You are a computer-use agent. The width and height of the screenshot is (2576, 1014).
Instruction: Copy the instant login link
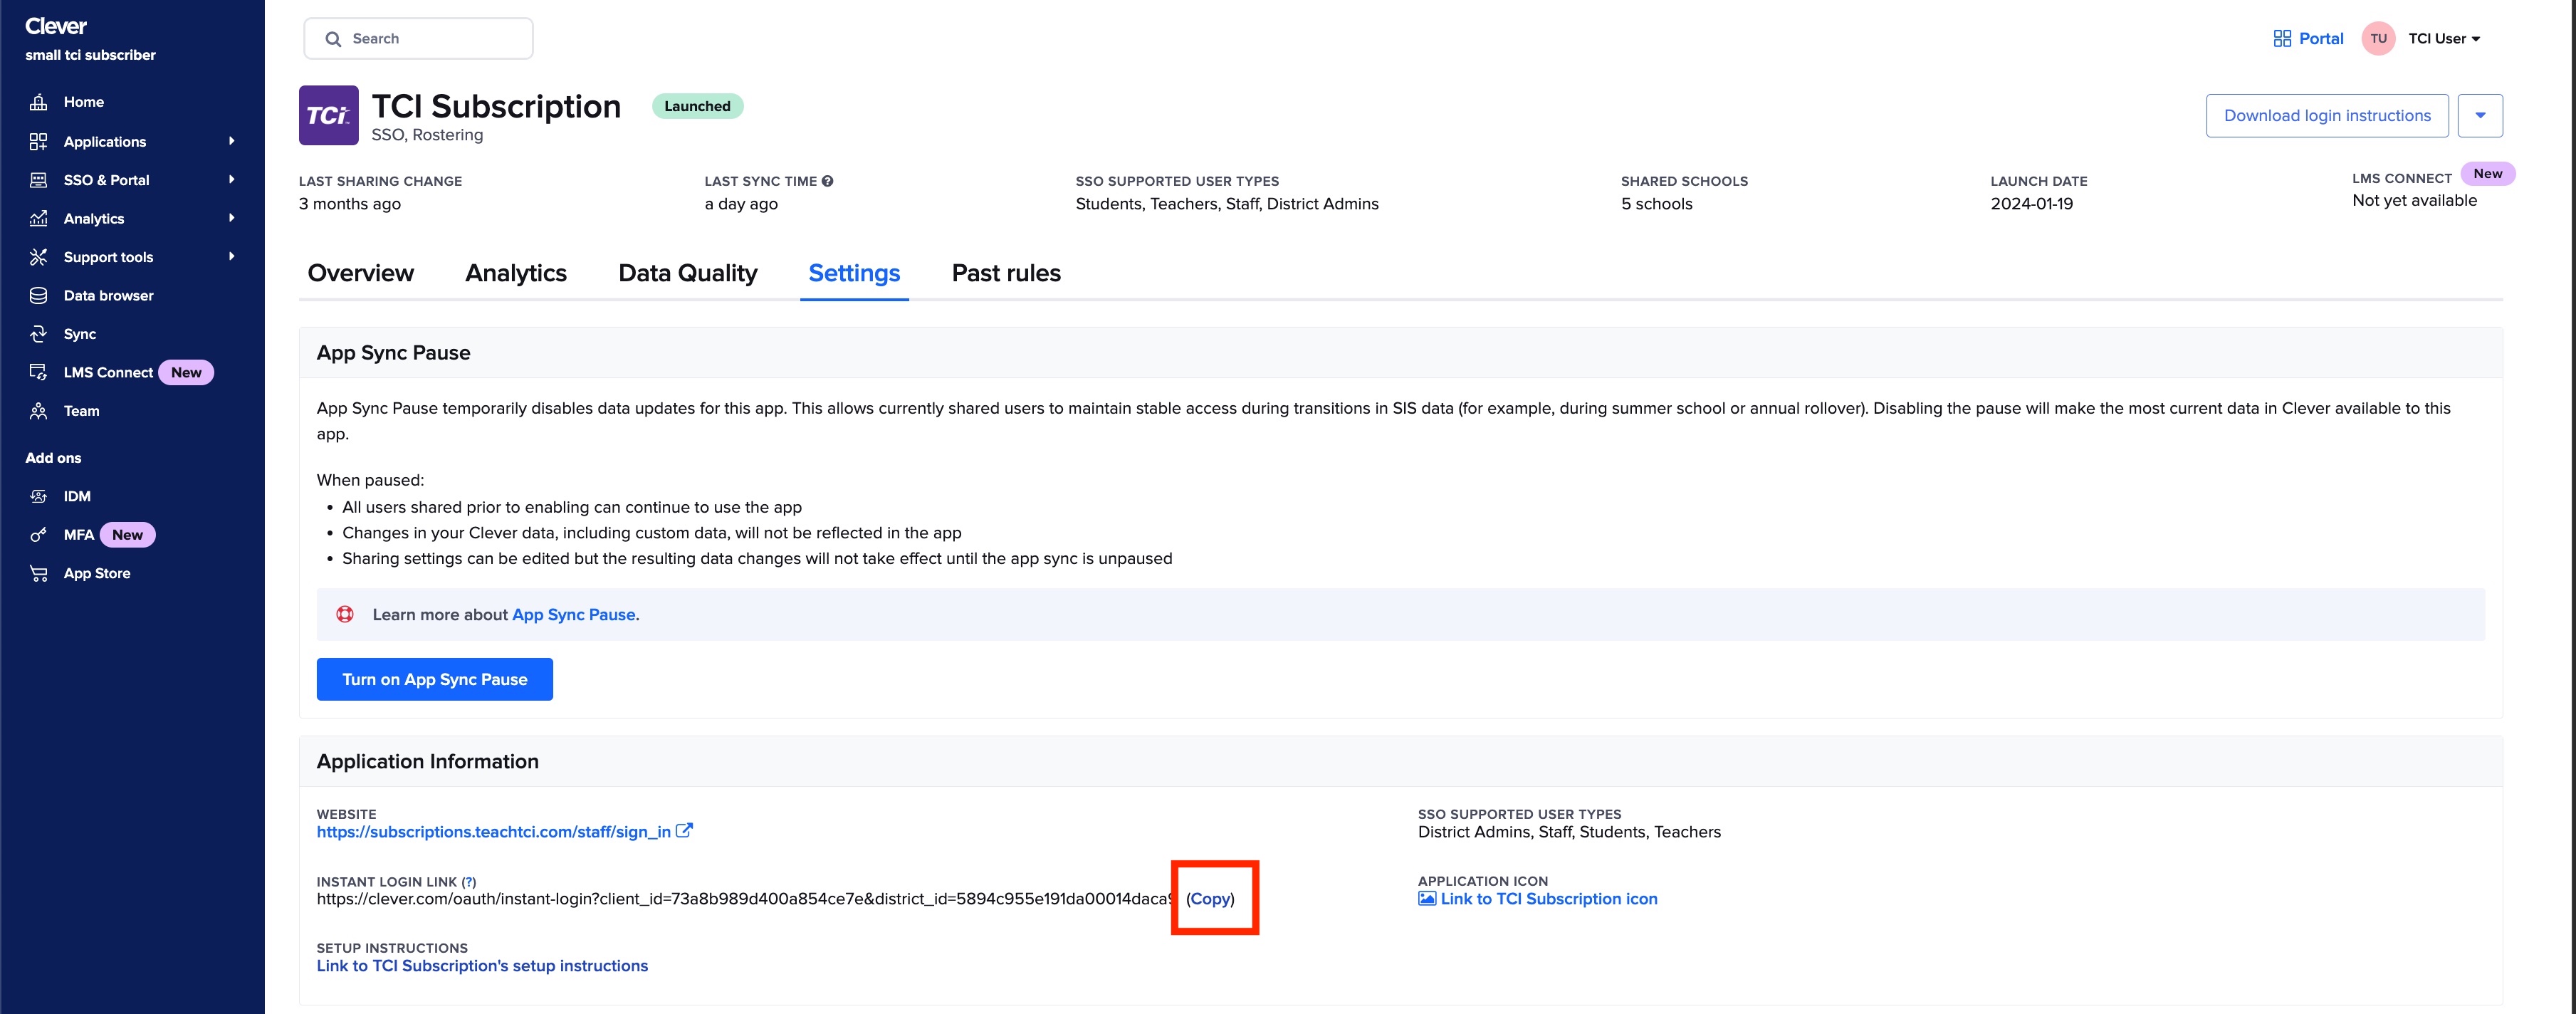(x=1210, y=898)
